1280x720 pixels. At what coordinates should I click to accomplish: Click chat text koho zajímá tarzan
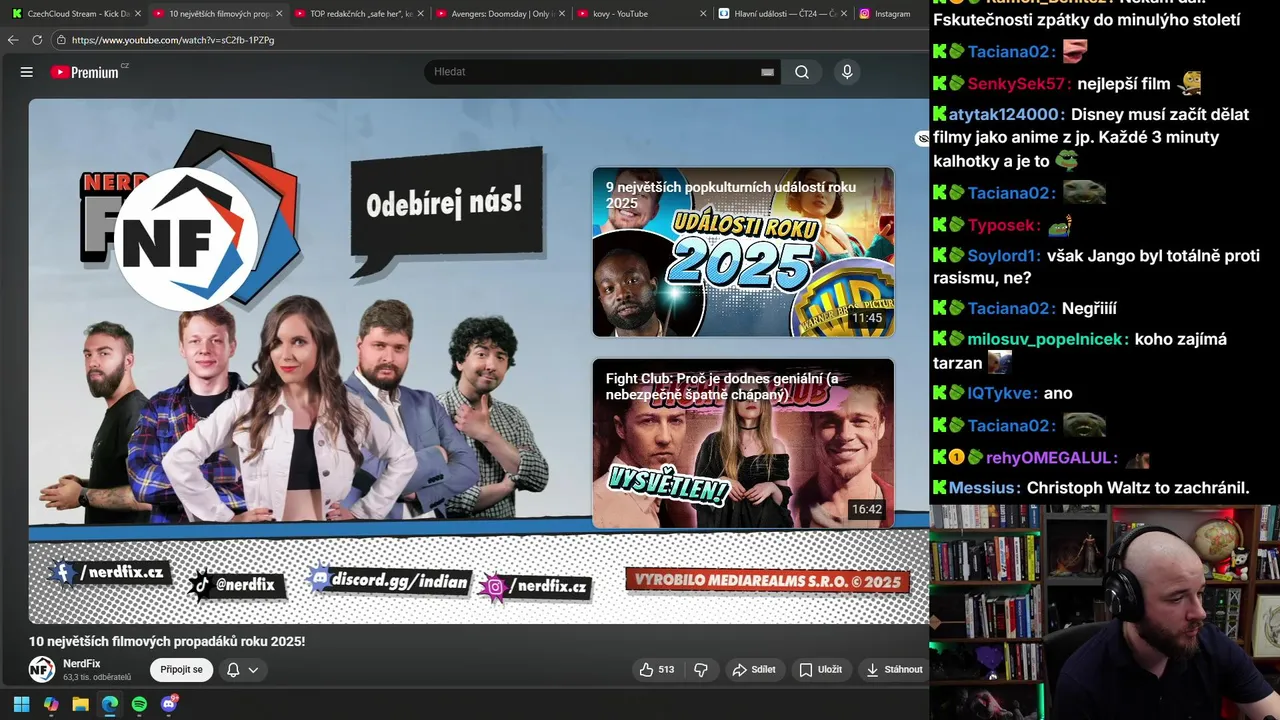click(x=1080, y=352)
